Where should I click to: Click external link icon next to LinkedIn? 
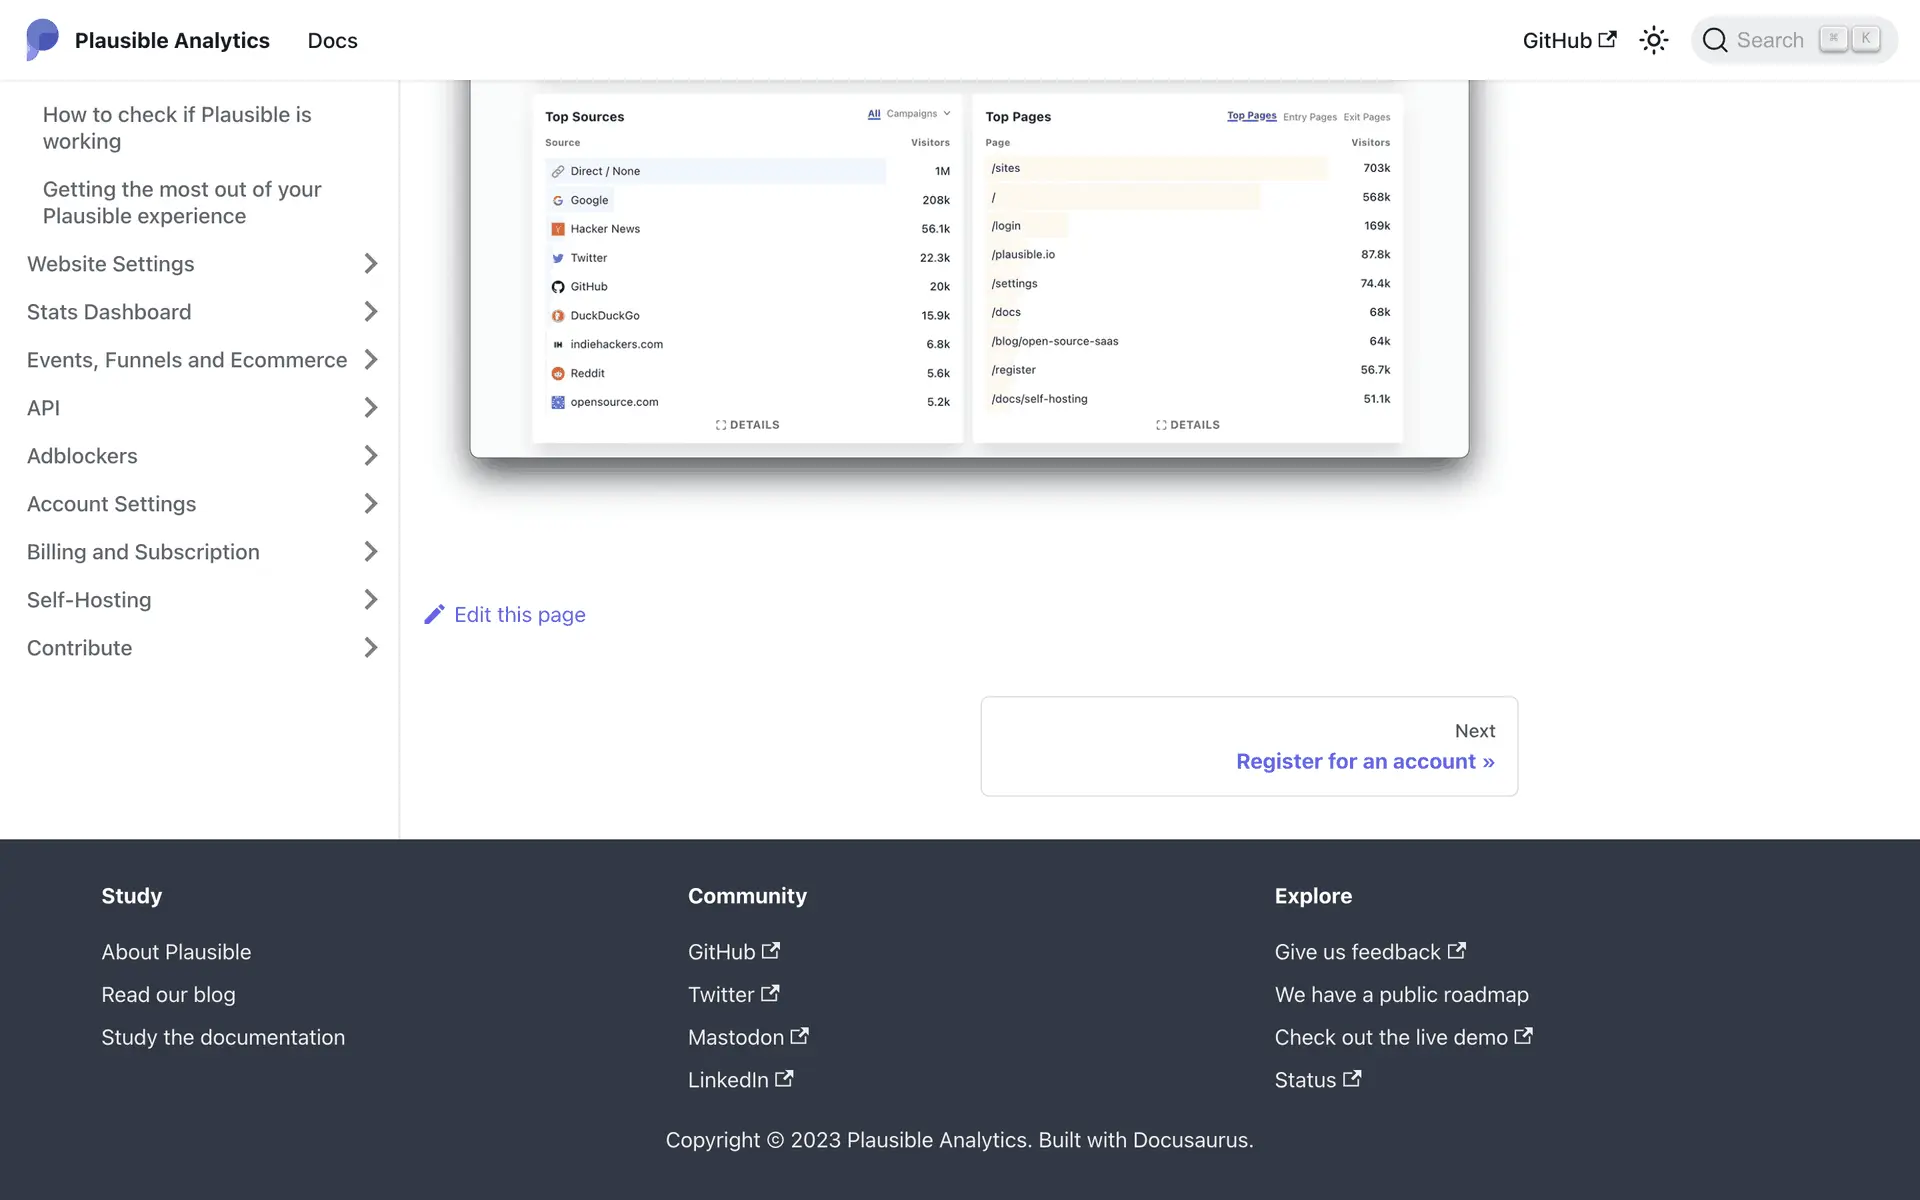click(x=784, y=1079)
